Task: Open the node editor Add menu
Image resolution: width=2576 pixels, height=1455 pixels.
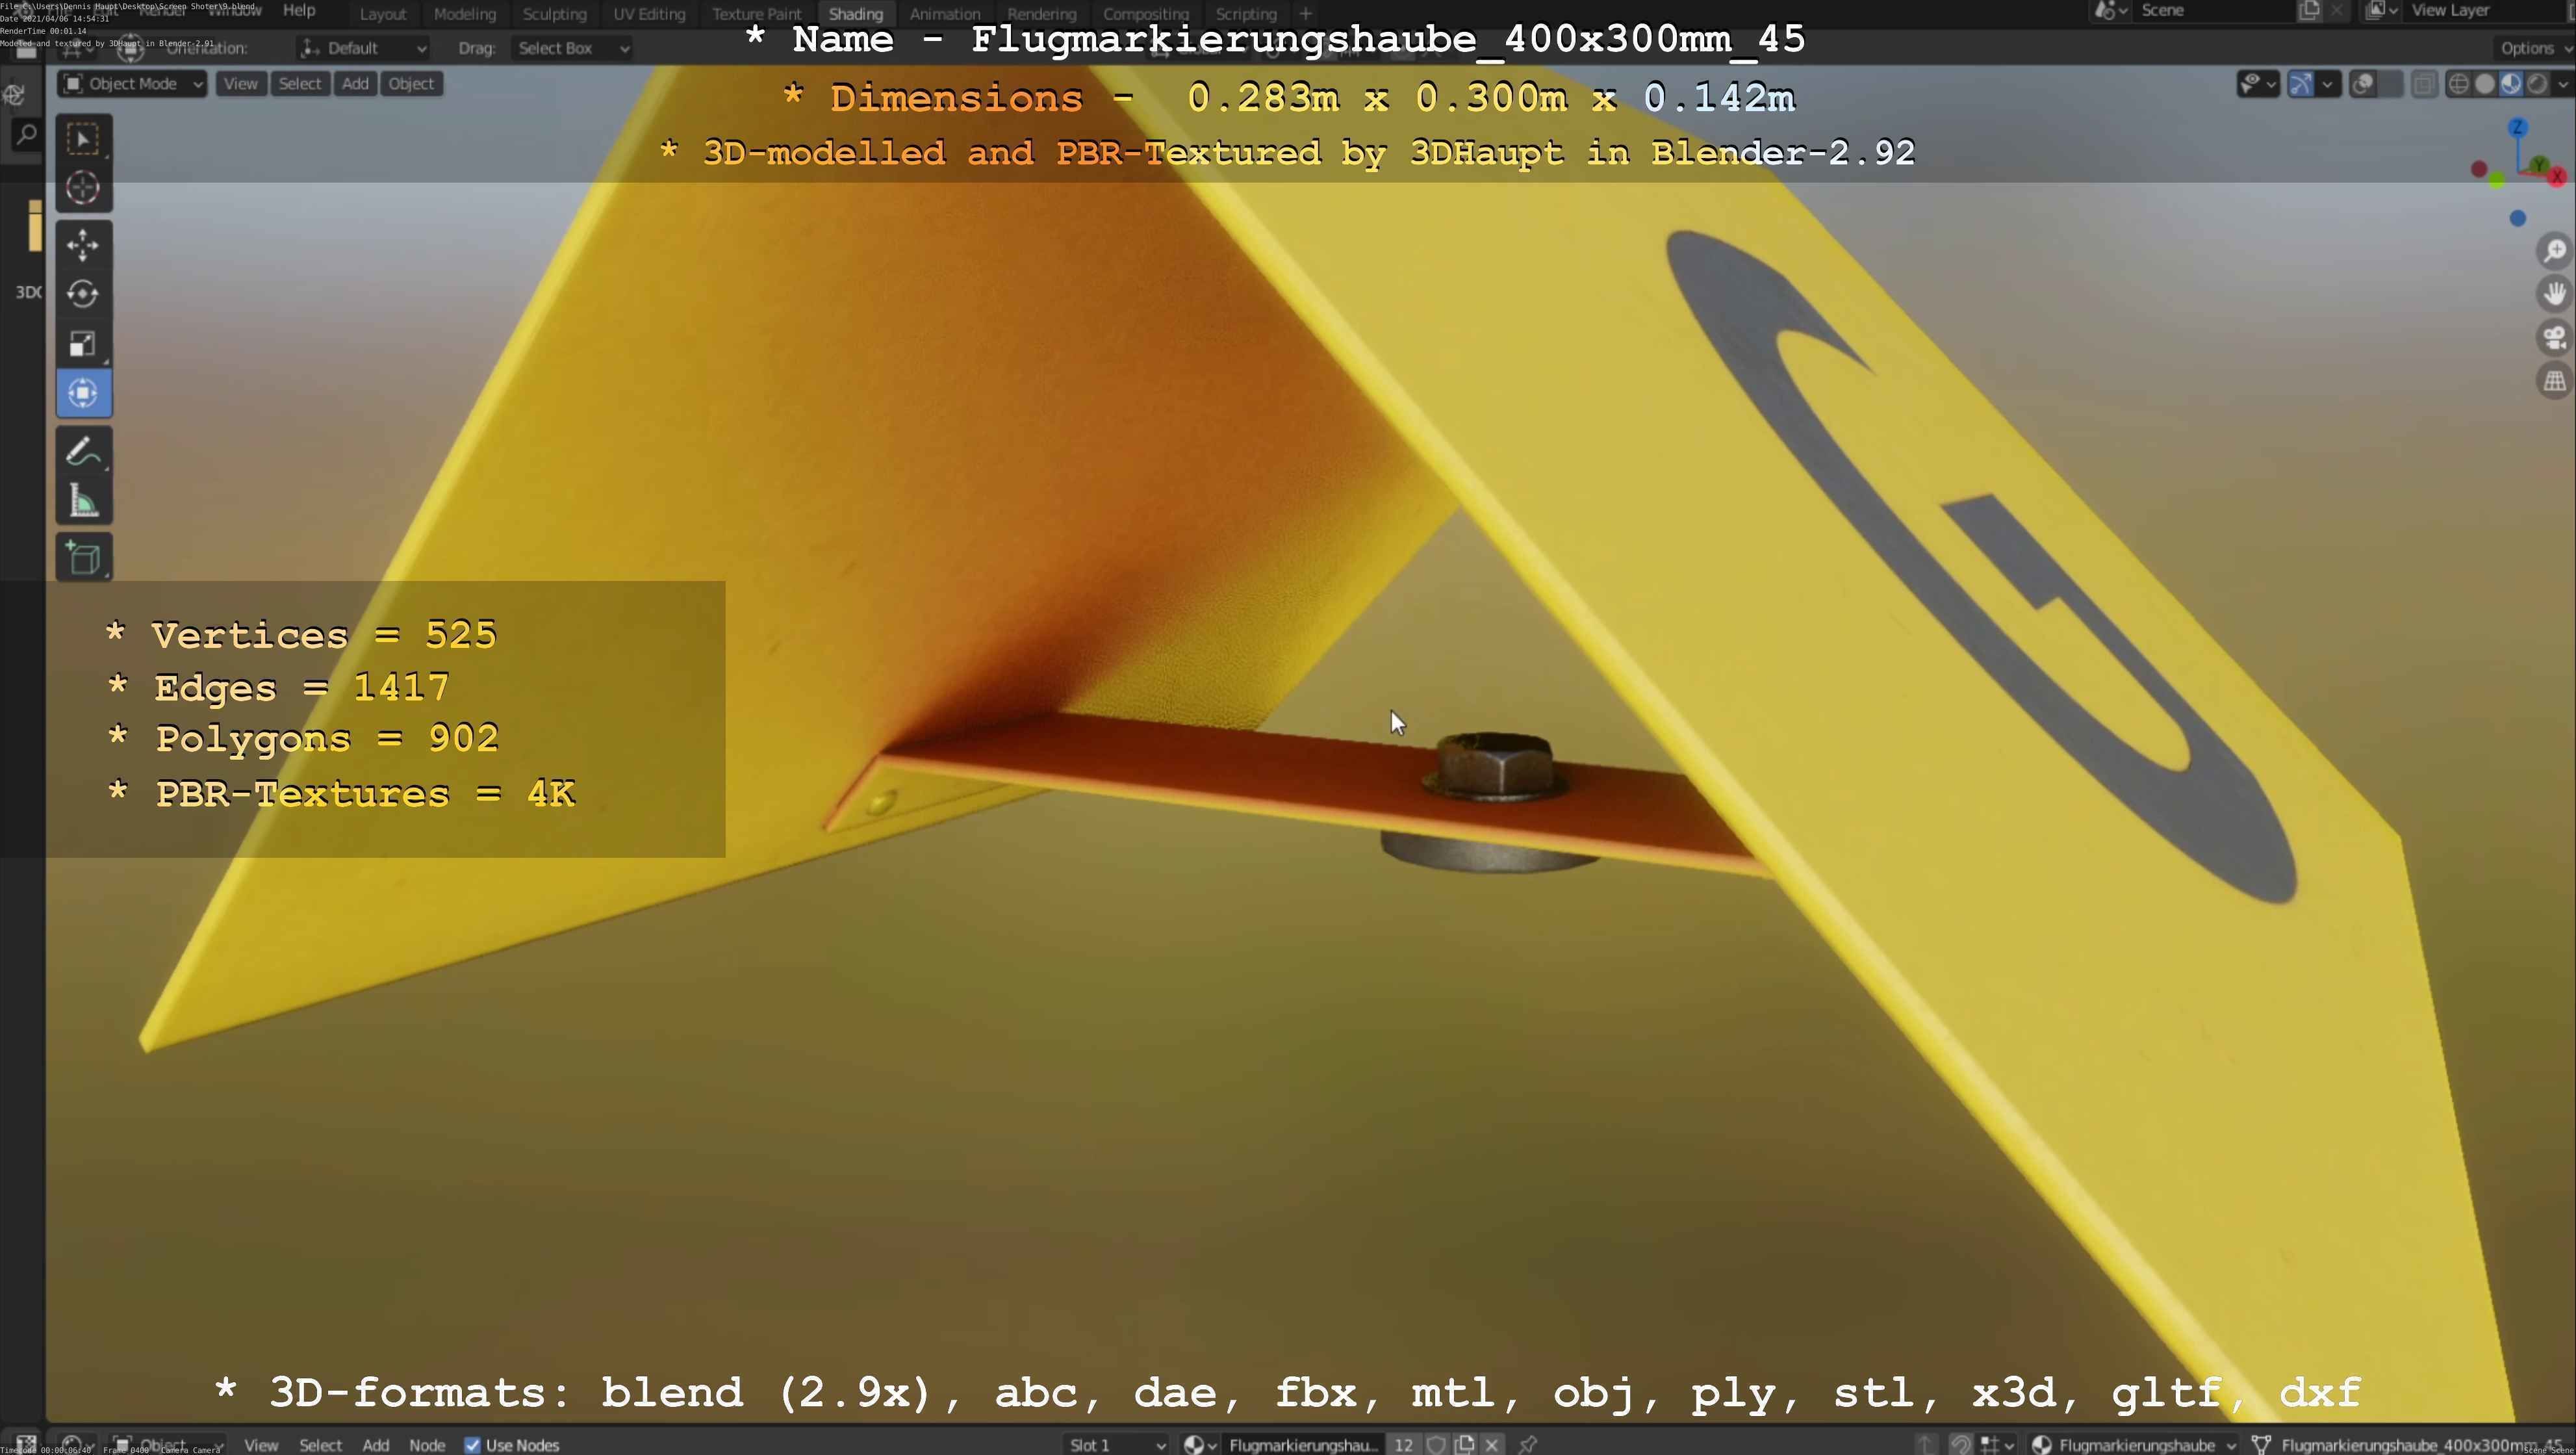Action: [376, 1445]
